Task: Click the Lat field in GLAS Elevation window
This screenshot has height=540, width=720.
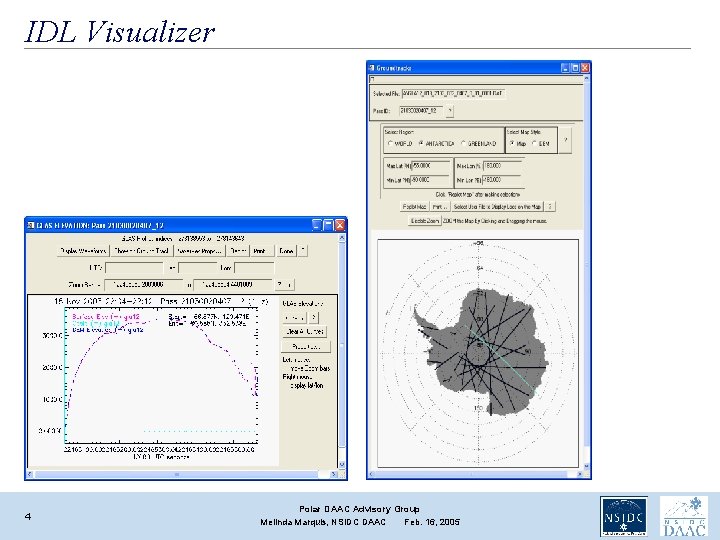Action: 197,268
